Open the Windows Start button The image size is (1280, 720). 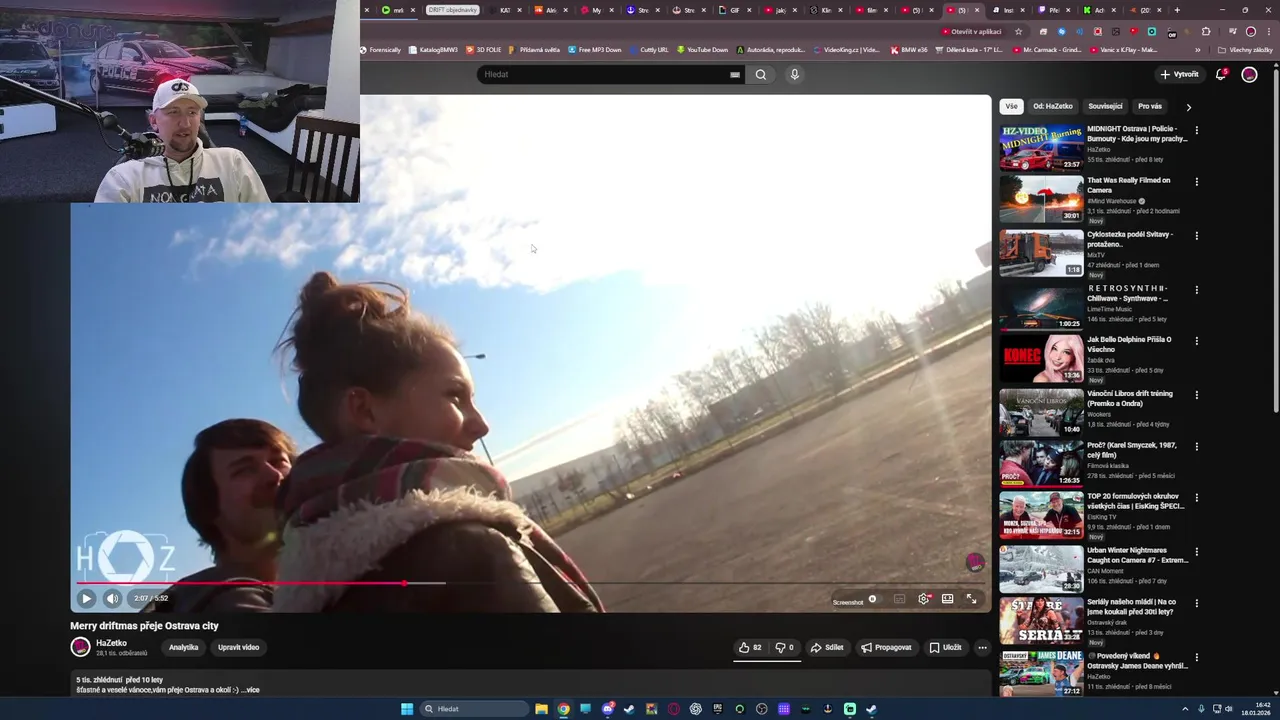click(x=407, y=709)
